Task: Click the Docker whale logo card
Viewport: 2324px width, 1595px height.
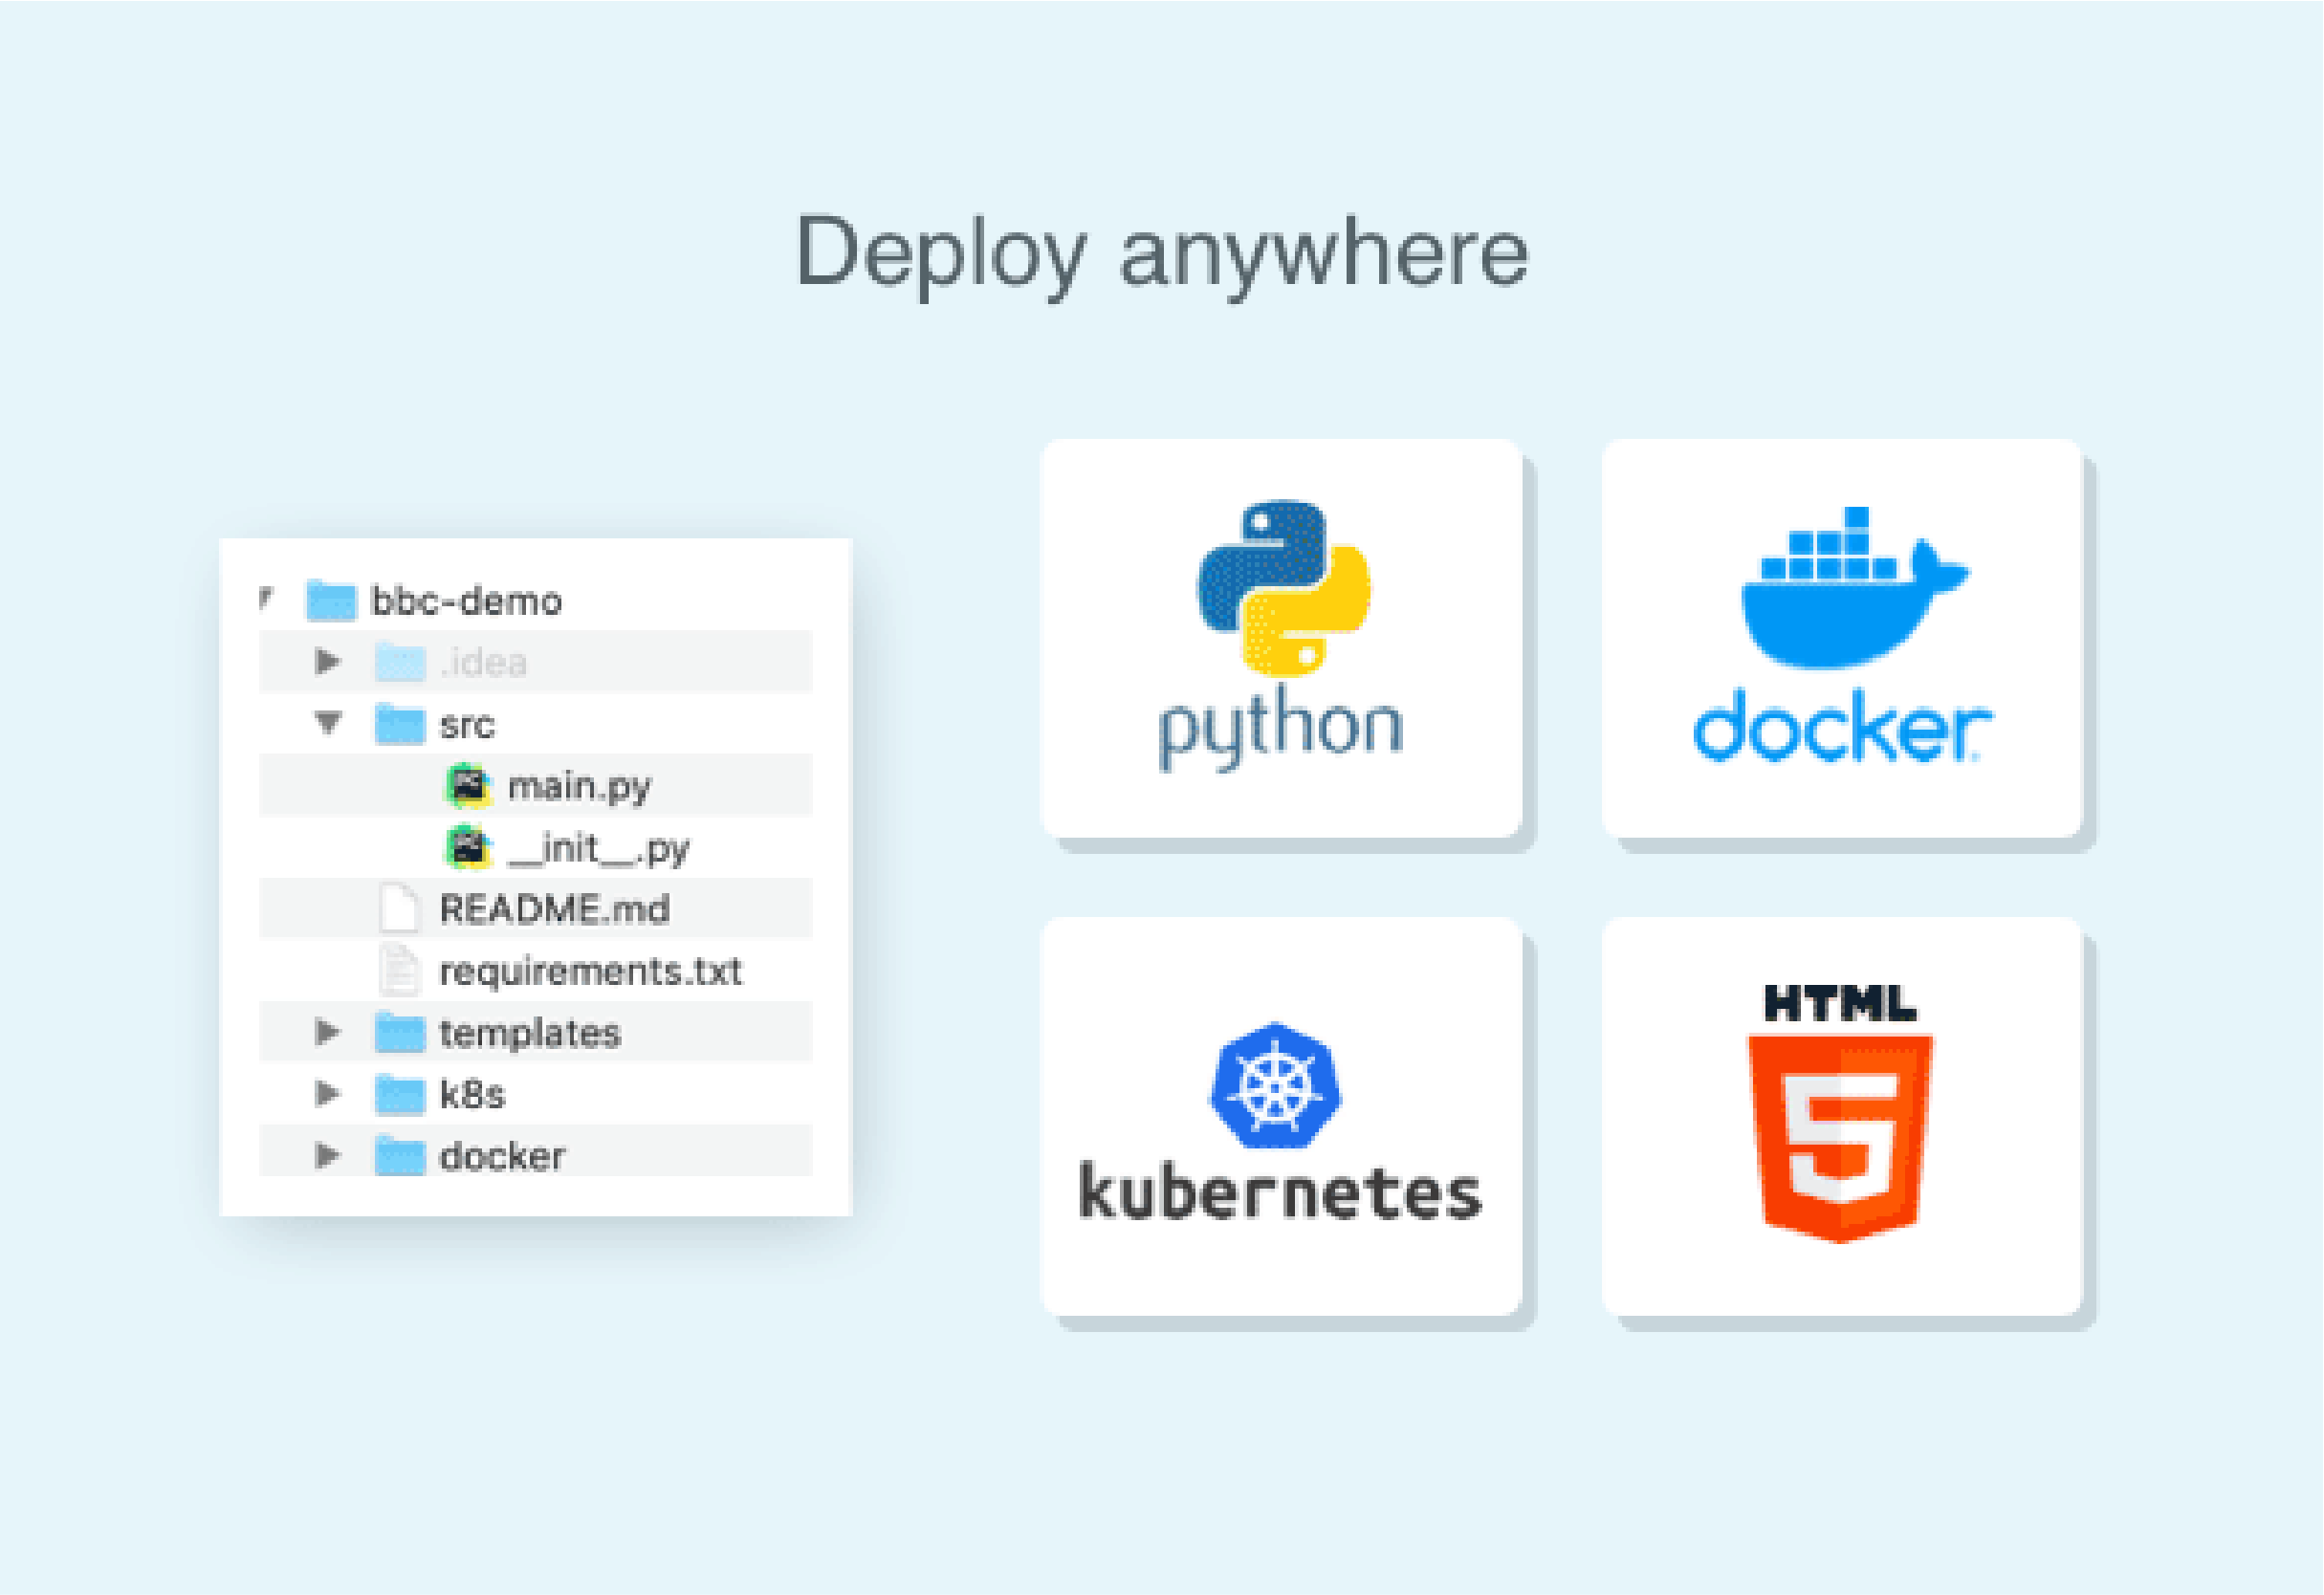Action: [x=1842, y=638]
